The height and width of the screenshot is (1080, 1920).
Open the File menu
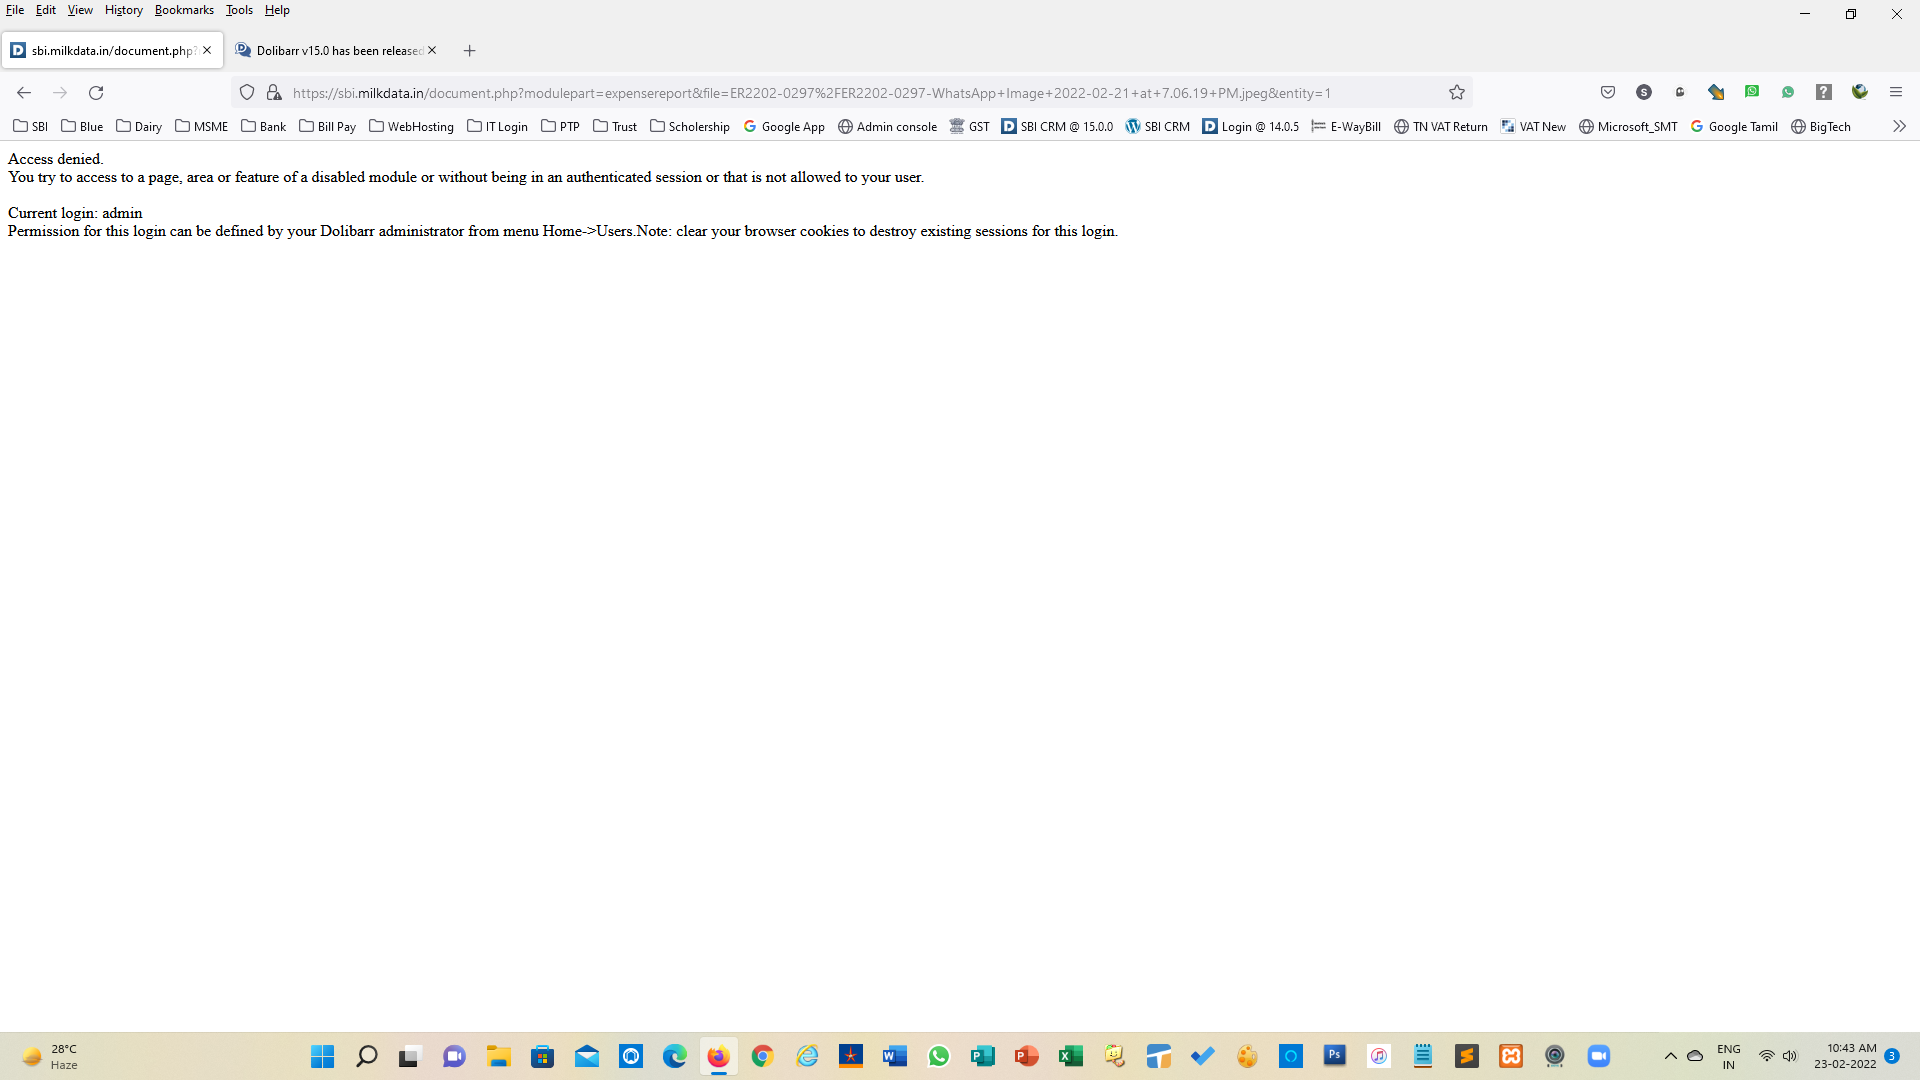pyautogui.click(x=15, y=10)
